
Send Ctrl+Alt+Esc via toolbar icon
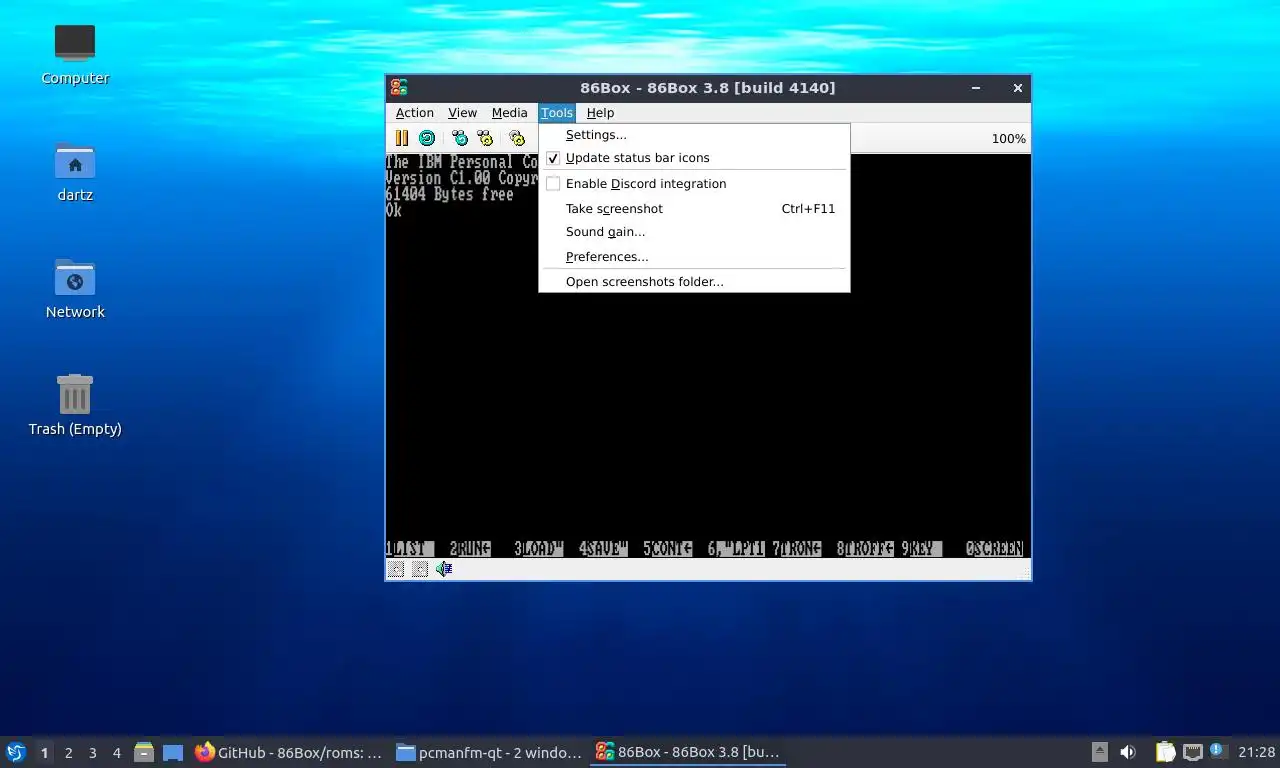tap(485, 138)
